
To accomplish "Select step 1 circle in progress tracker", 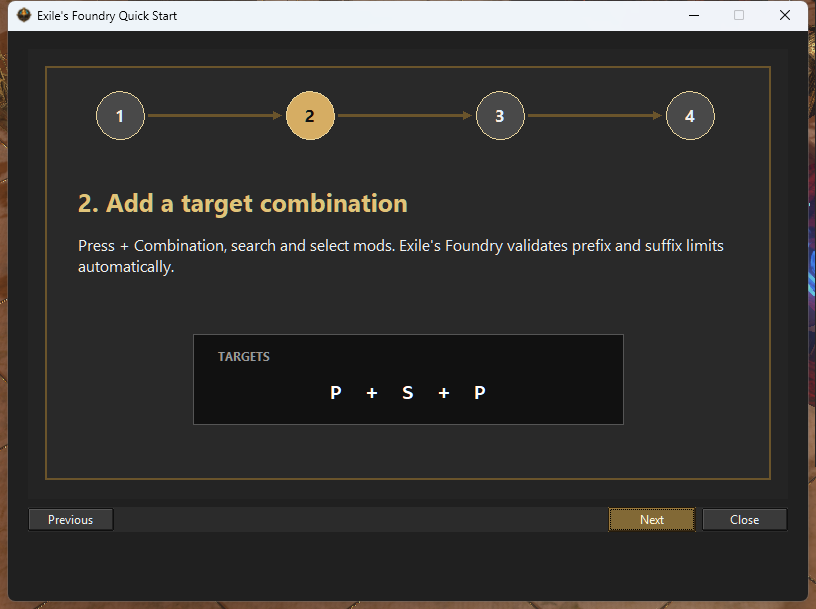I will (120, 116).
